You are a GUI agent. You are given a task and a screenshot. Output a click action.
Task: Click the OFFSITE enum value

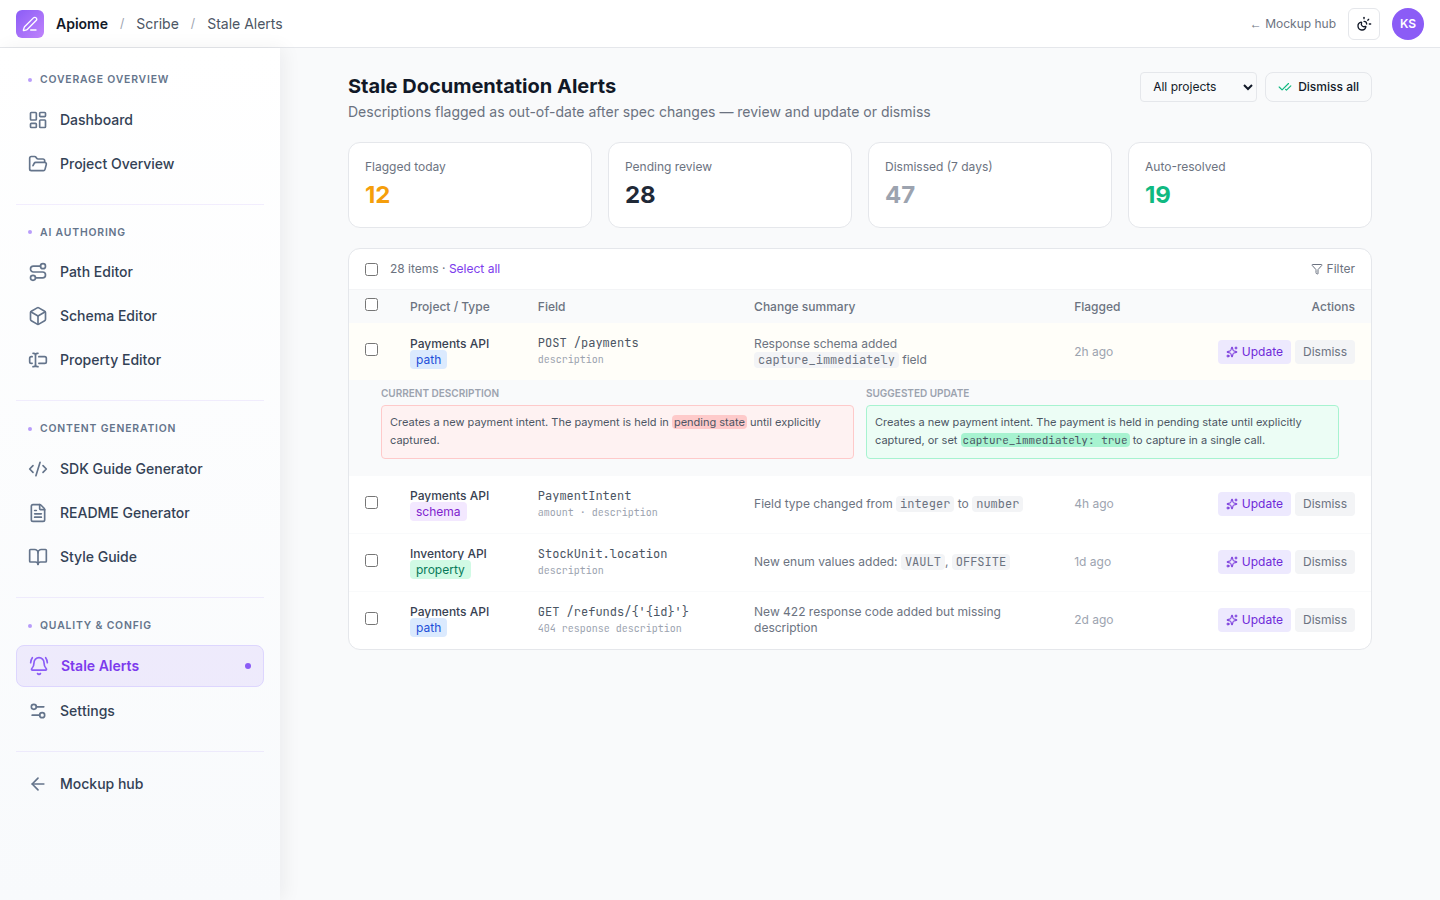point(981,562)
